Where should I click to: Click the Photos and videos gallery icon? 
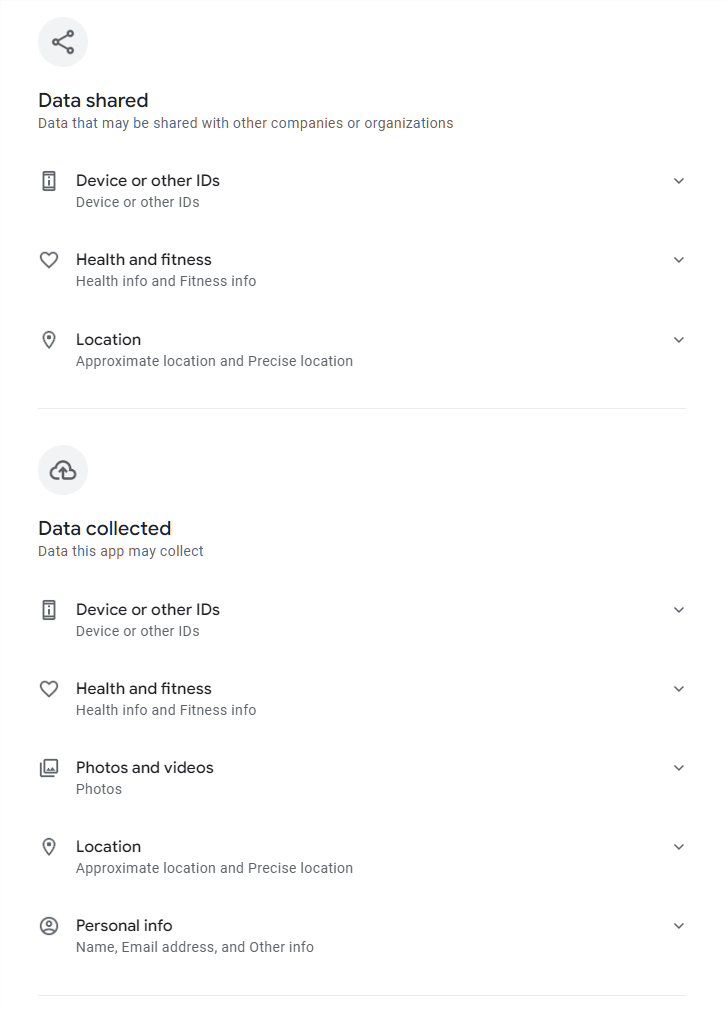pyautogui.click(x=49, y=768)
